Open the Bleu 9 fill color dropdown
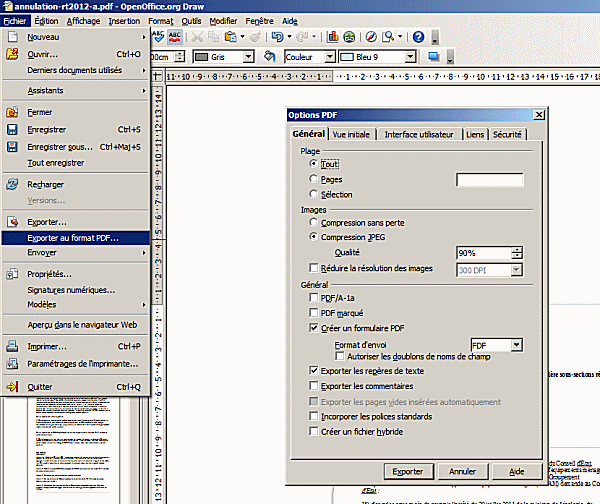This screenshot has height=504, width=600. [x=410, y=57]
